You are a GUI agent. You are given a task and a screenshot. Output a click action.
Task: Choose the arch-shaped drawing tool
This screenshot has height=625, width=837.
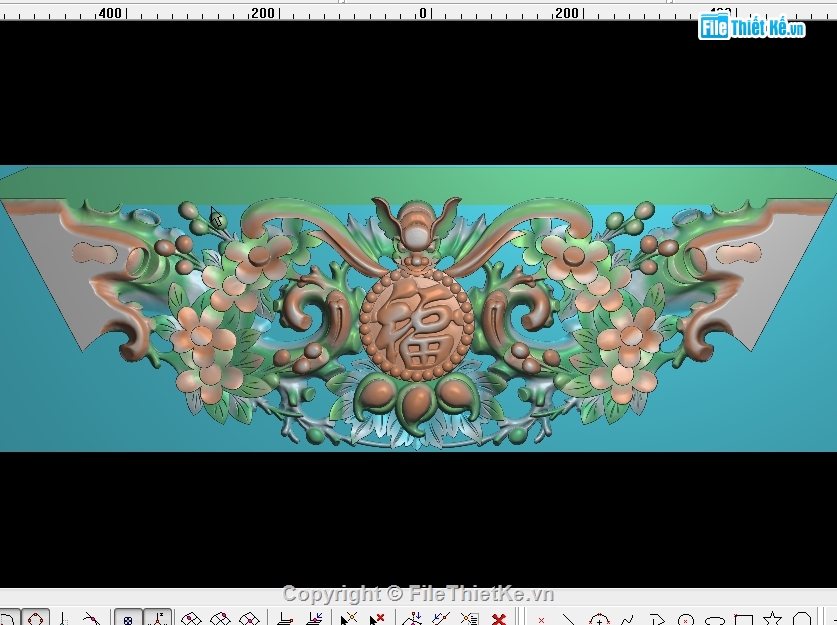tap(801, 620)
